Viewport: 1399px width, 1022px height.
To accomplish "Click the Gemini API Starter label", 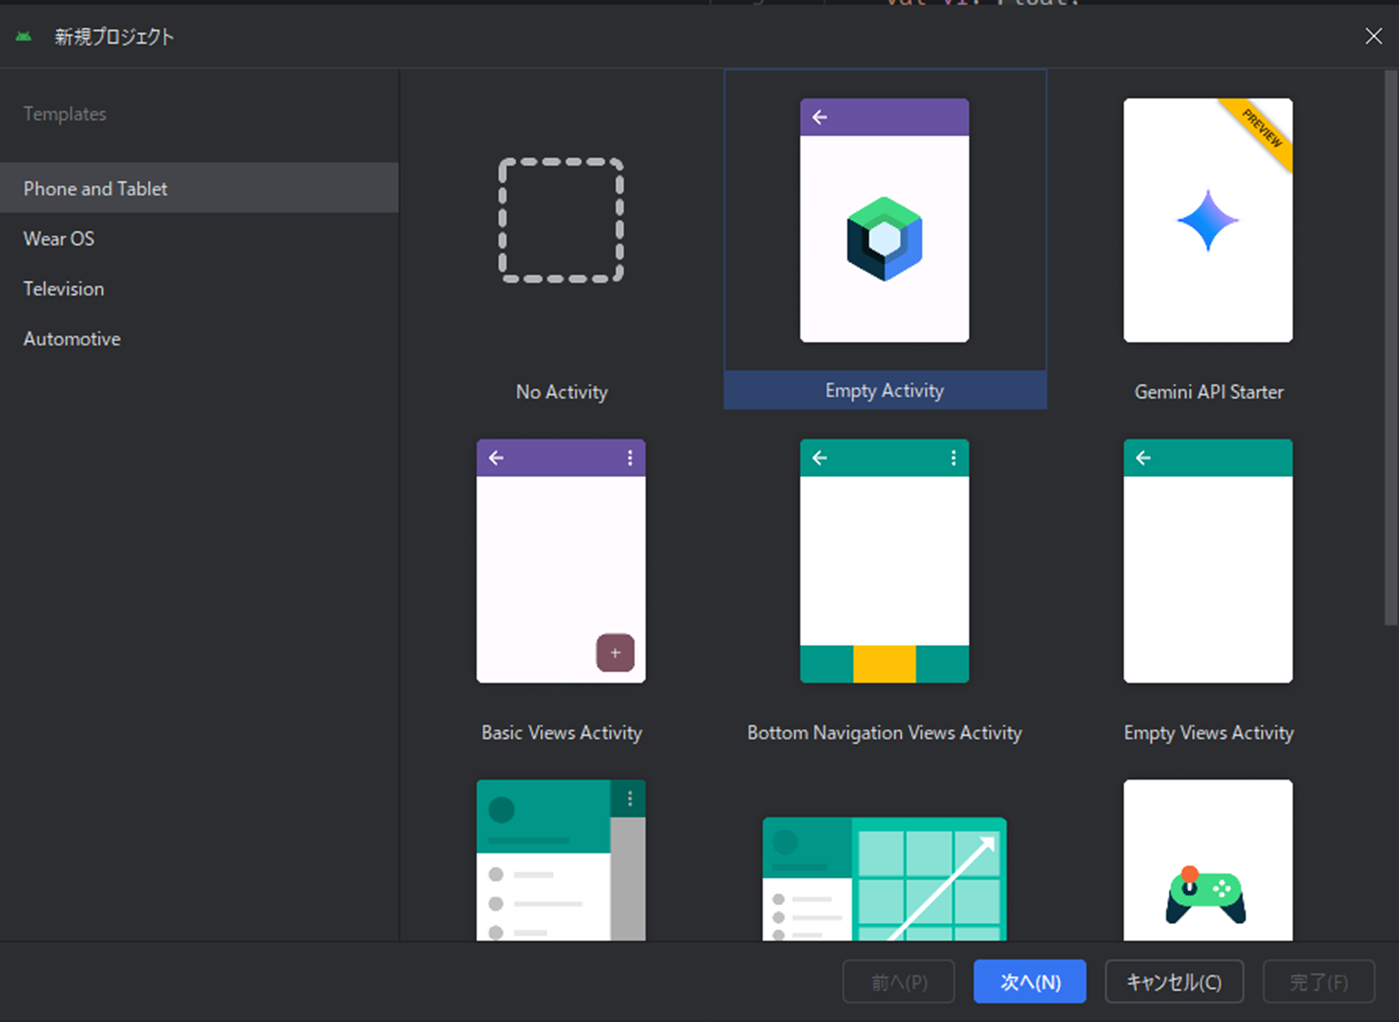I will pyautogui.click(x=1208, y=392).
